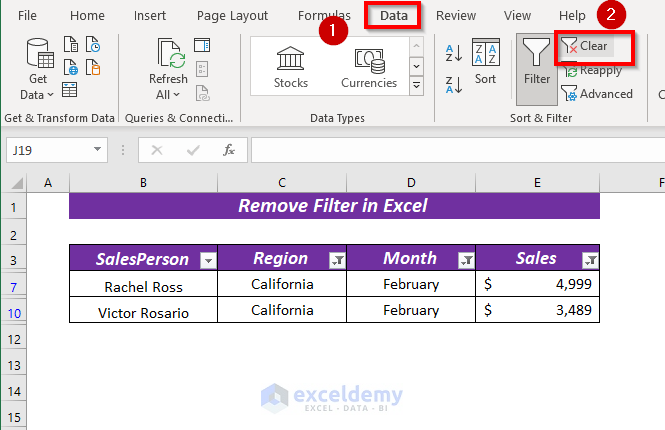Viewport: 665px width, 430px height.
Task: Switch to the Data tab
Action: (394, 16)
